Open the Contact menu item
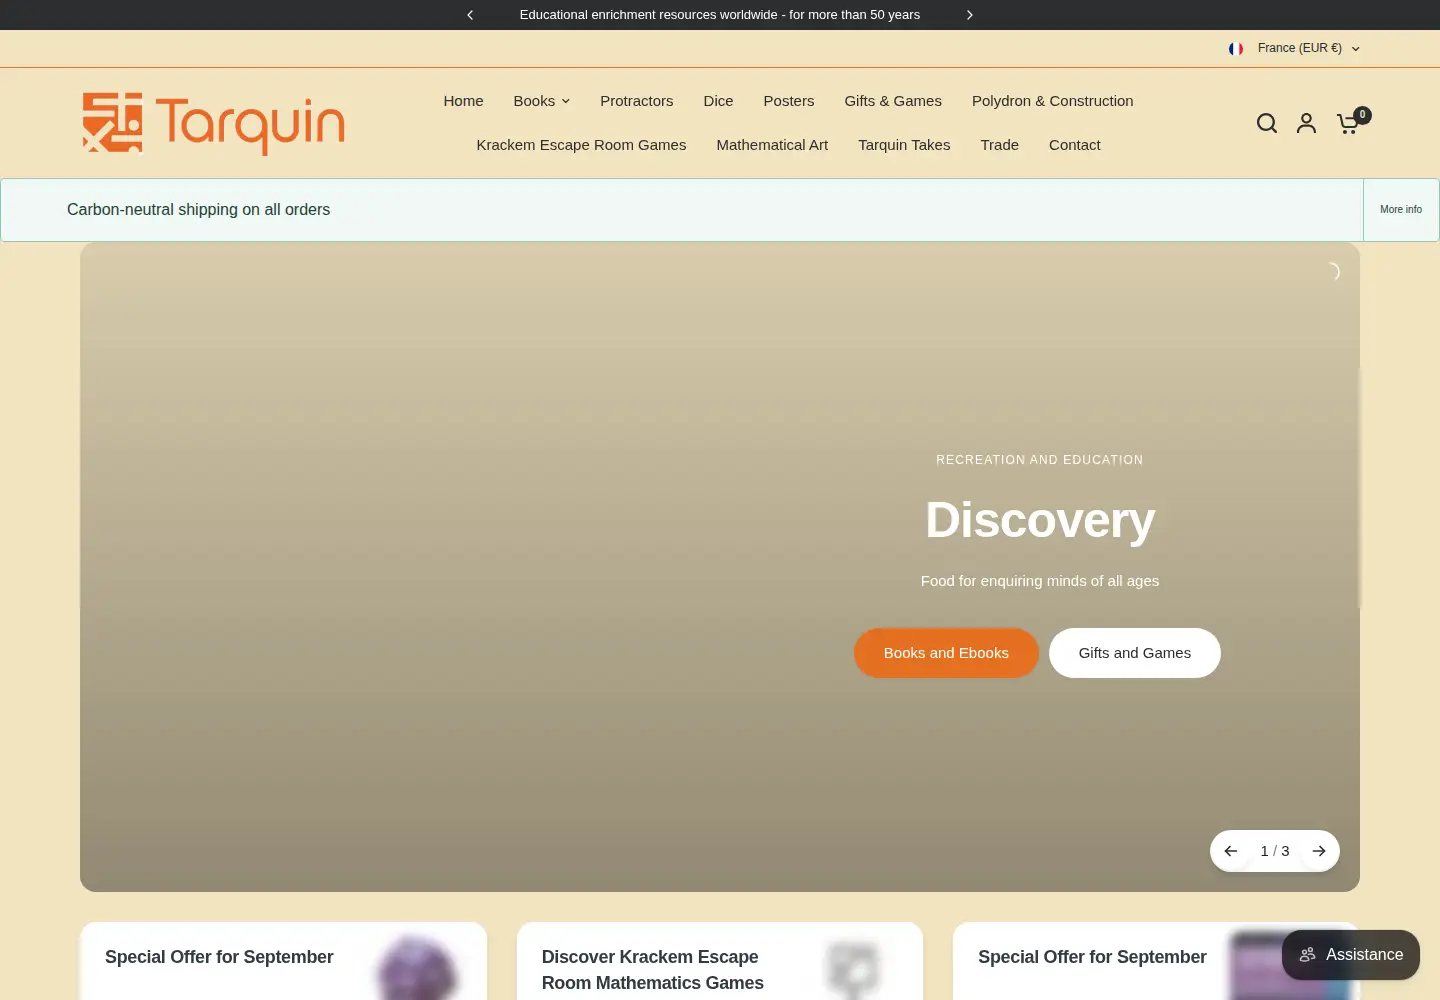The image size is (1440, 1000). 1075,145
